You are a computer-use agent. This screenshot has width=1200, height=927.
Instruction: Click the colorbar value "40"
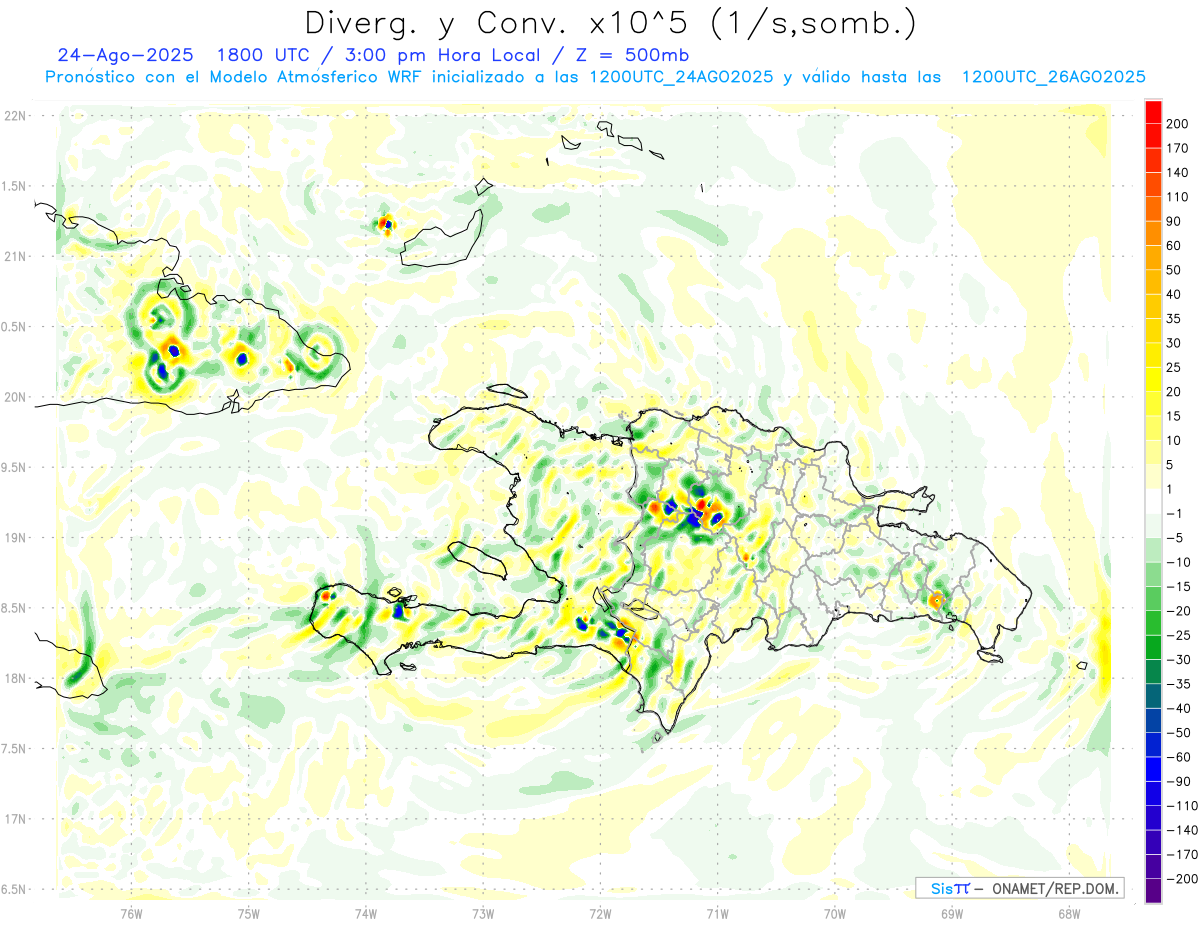(x=1175, y=294)
